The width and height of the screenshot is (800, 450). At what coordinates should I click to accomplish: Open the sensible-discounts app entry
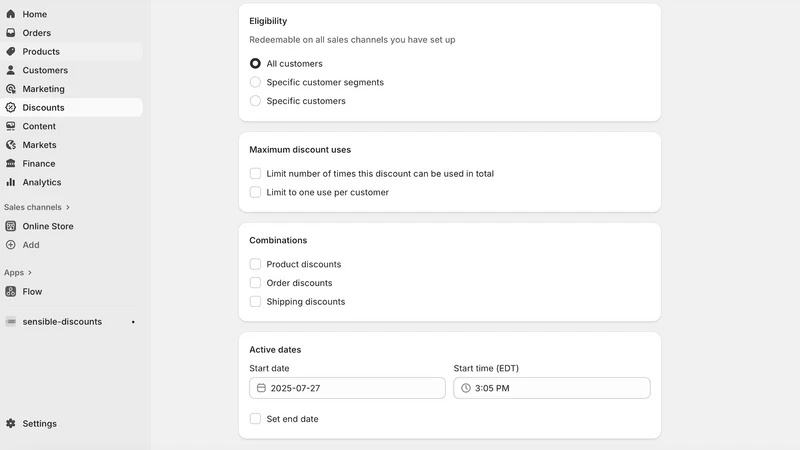[x=71, y=321]
